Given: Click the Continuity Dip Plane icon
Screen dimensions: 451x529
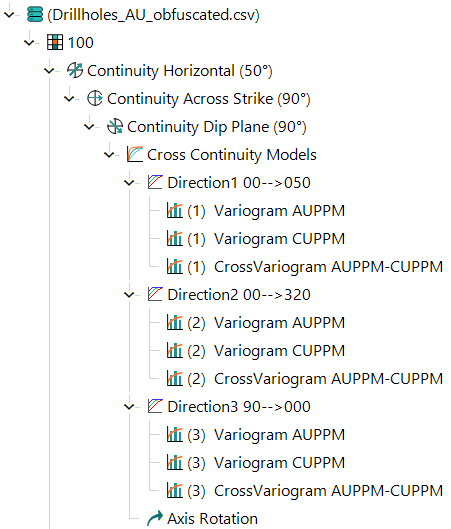Looking at the screenshot, I should (115, 127).
